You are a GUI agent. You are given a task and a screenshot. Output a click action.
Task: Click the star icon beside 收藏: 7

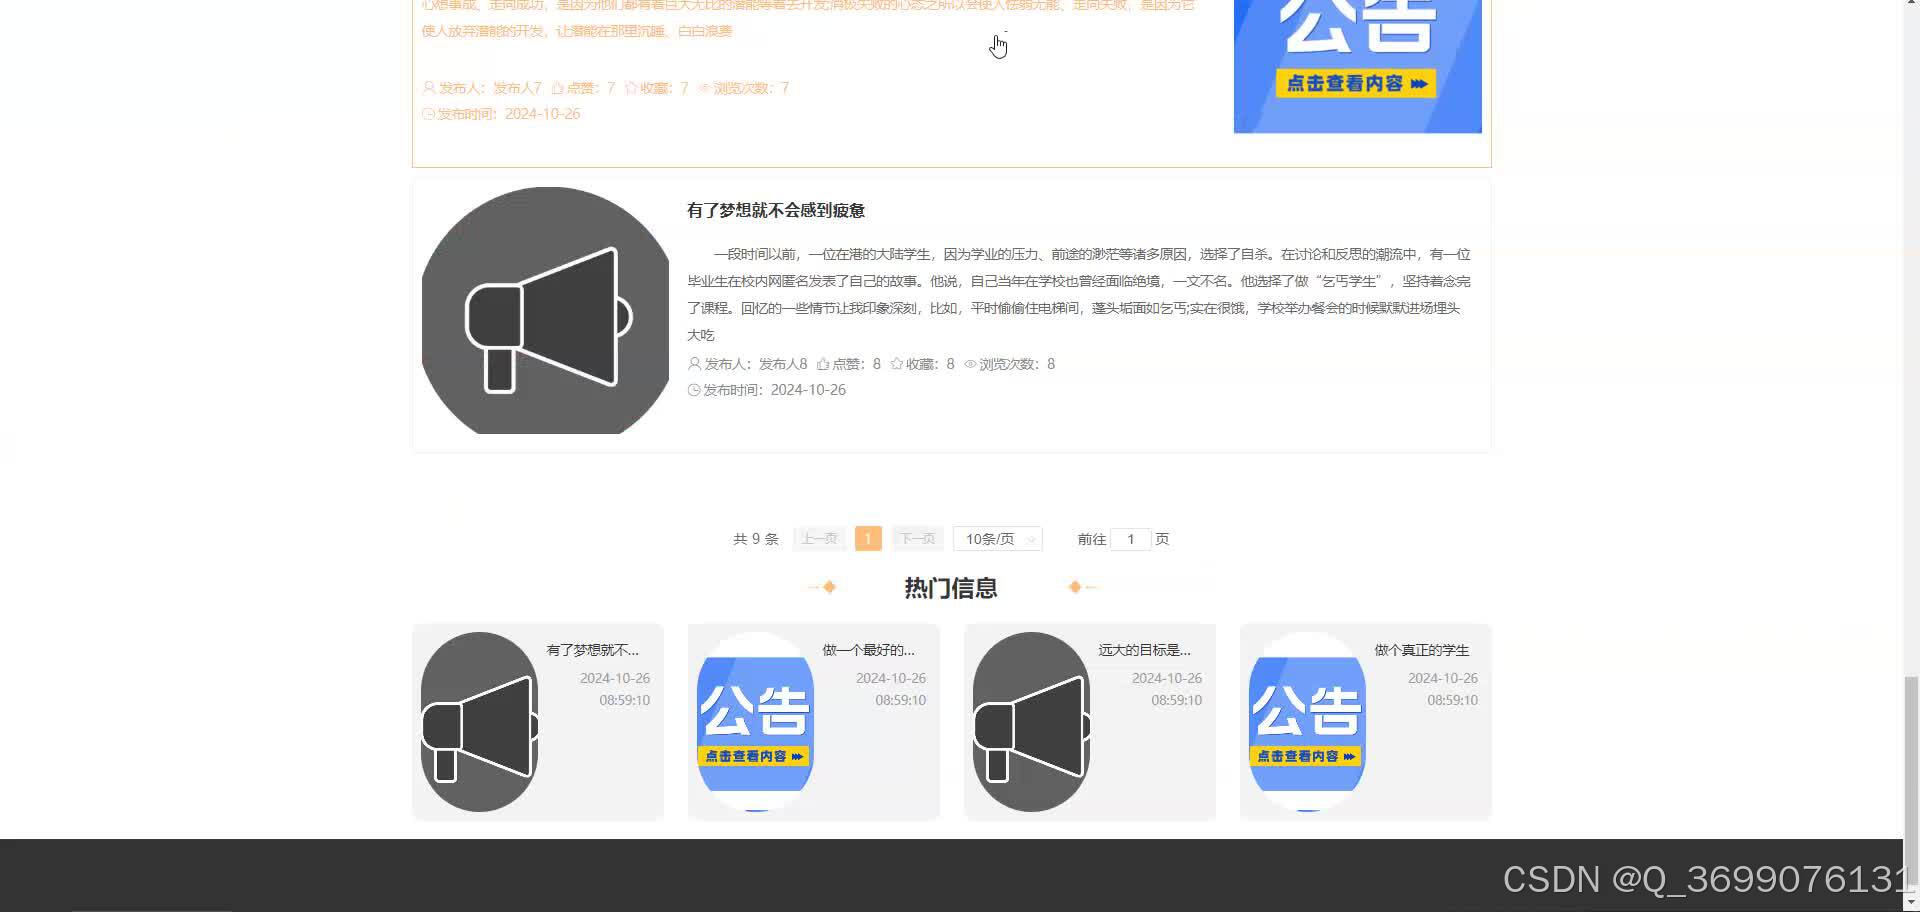coord(631,88)
